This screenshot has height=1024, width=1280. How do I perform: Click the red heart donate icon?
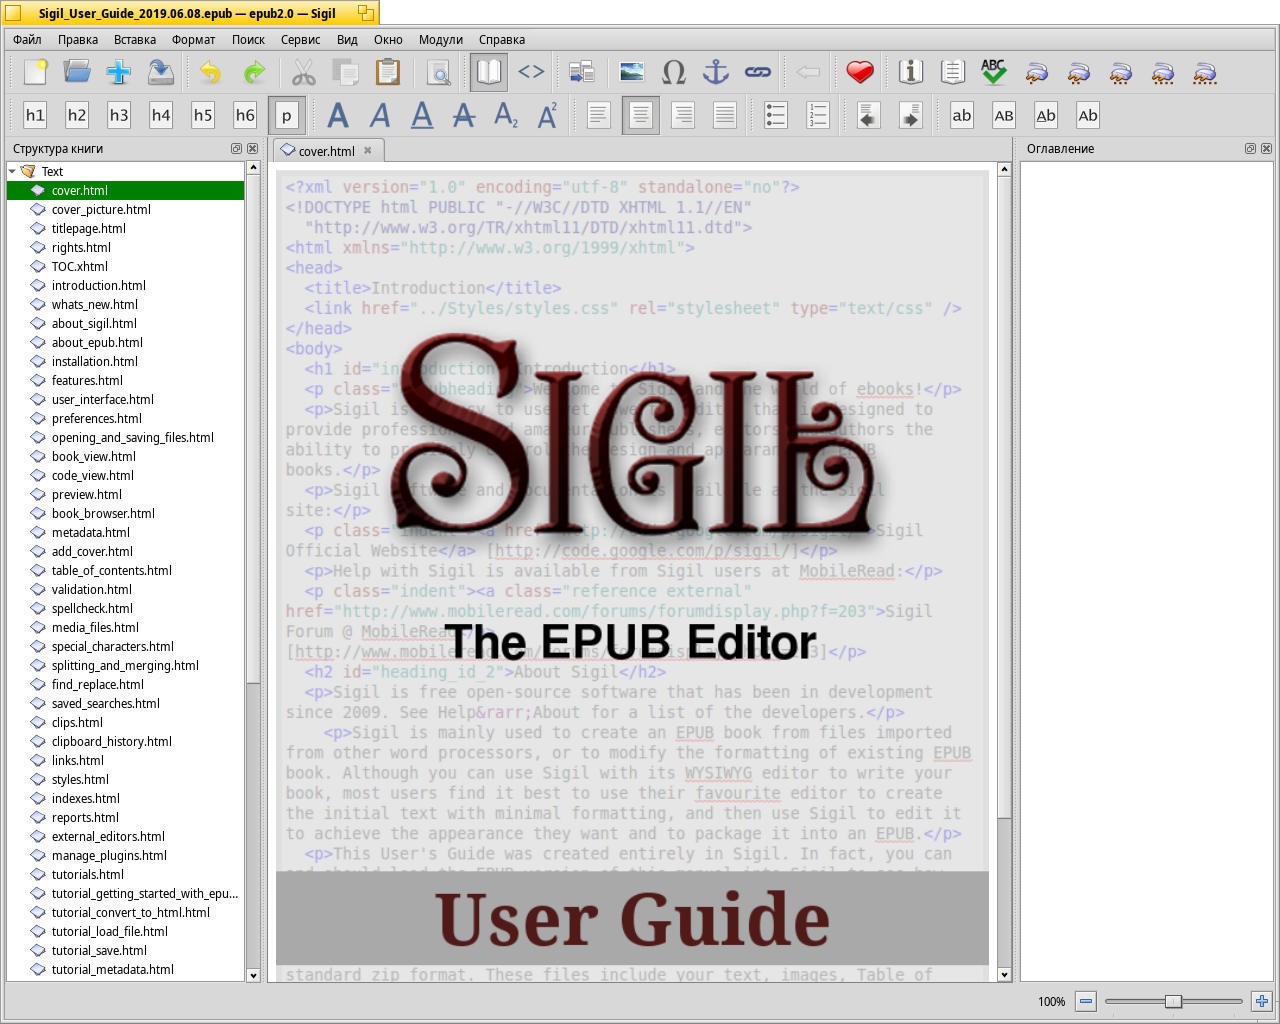click(x=859, y=72)
